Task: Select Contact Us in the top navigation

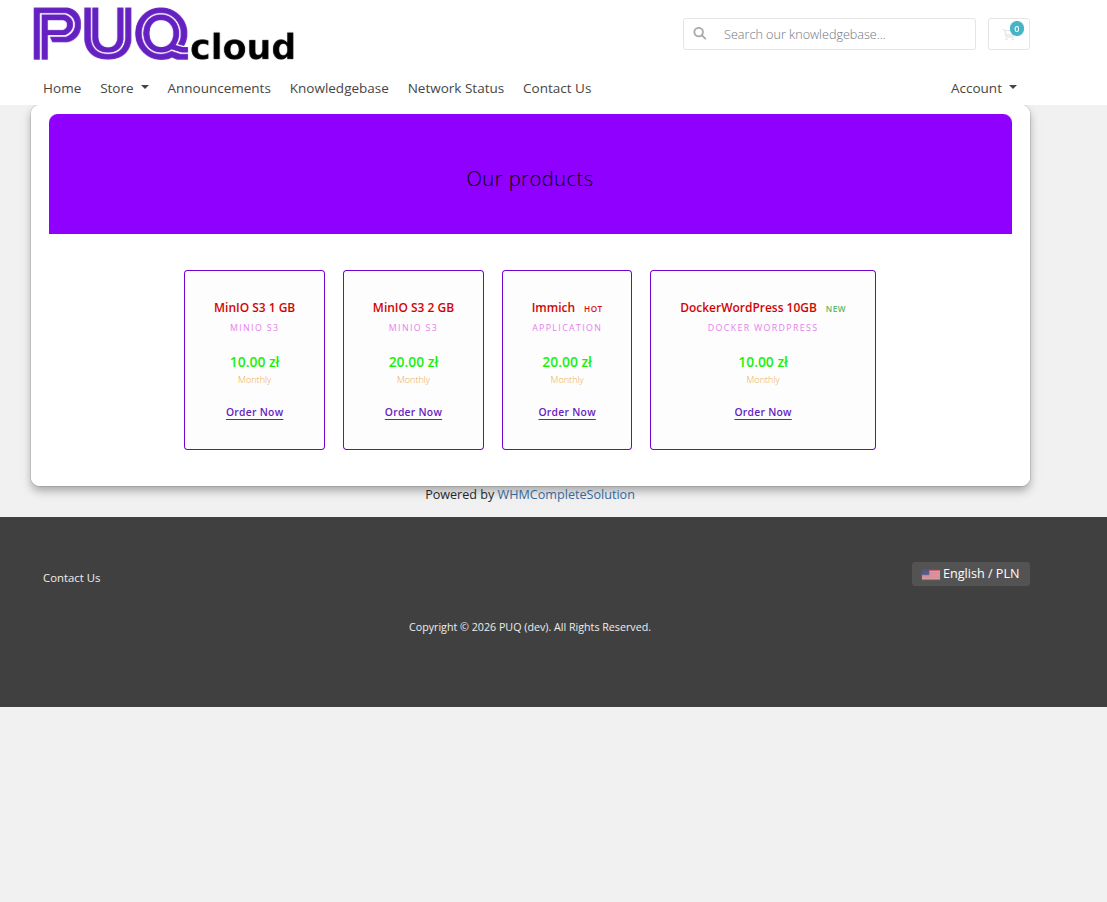Action: coord(557,88)
